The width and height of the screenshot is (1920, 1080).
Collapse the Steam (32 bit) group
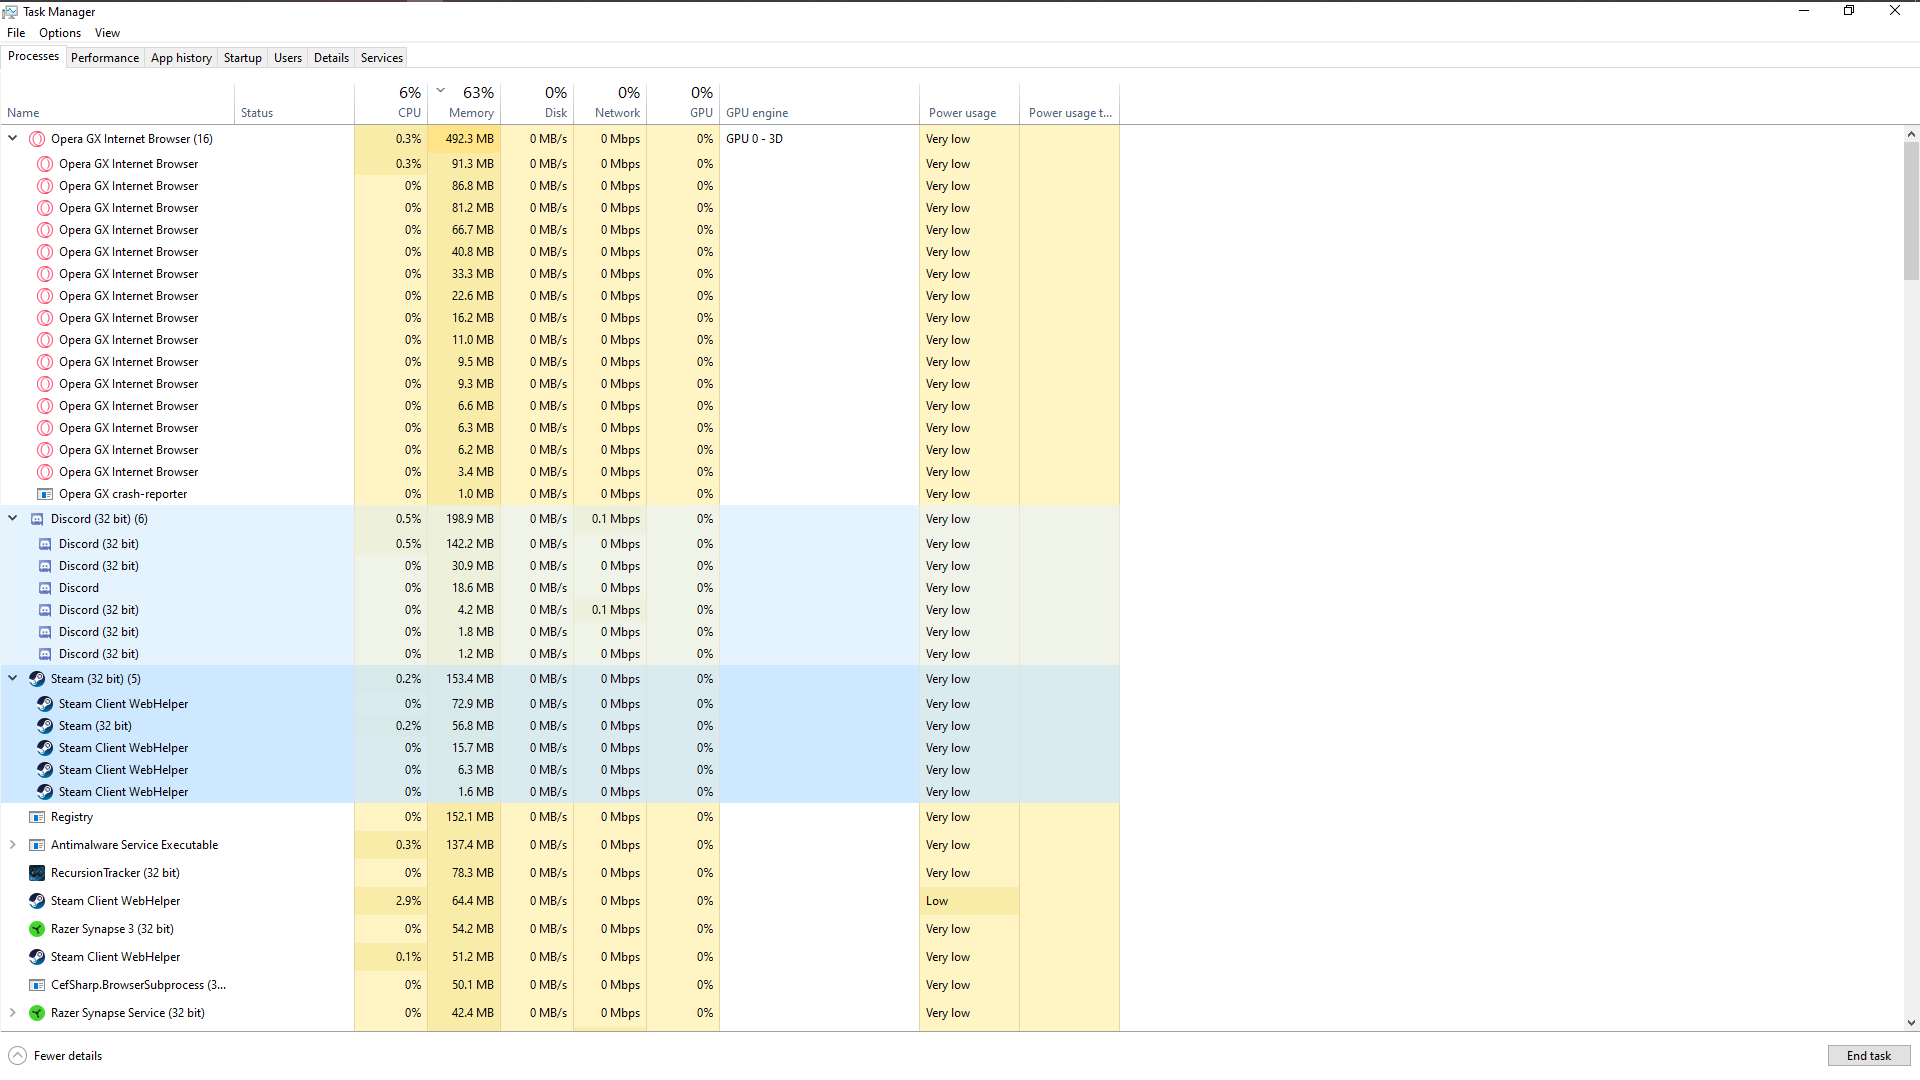13,679
